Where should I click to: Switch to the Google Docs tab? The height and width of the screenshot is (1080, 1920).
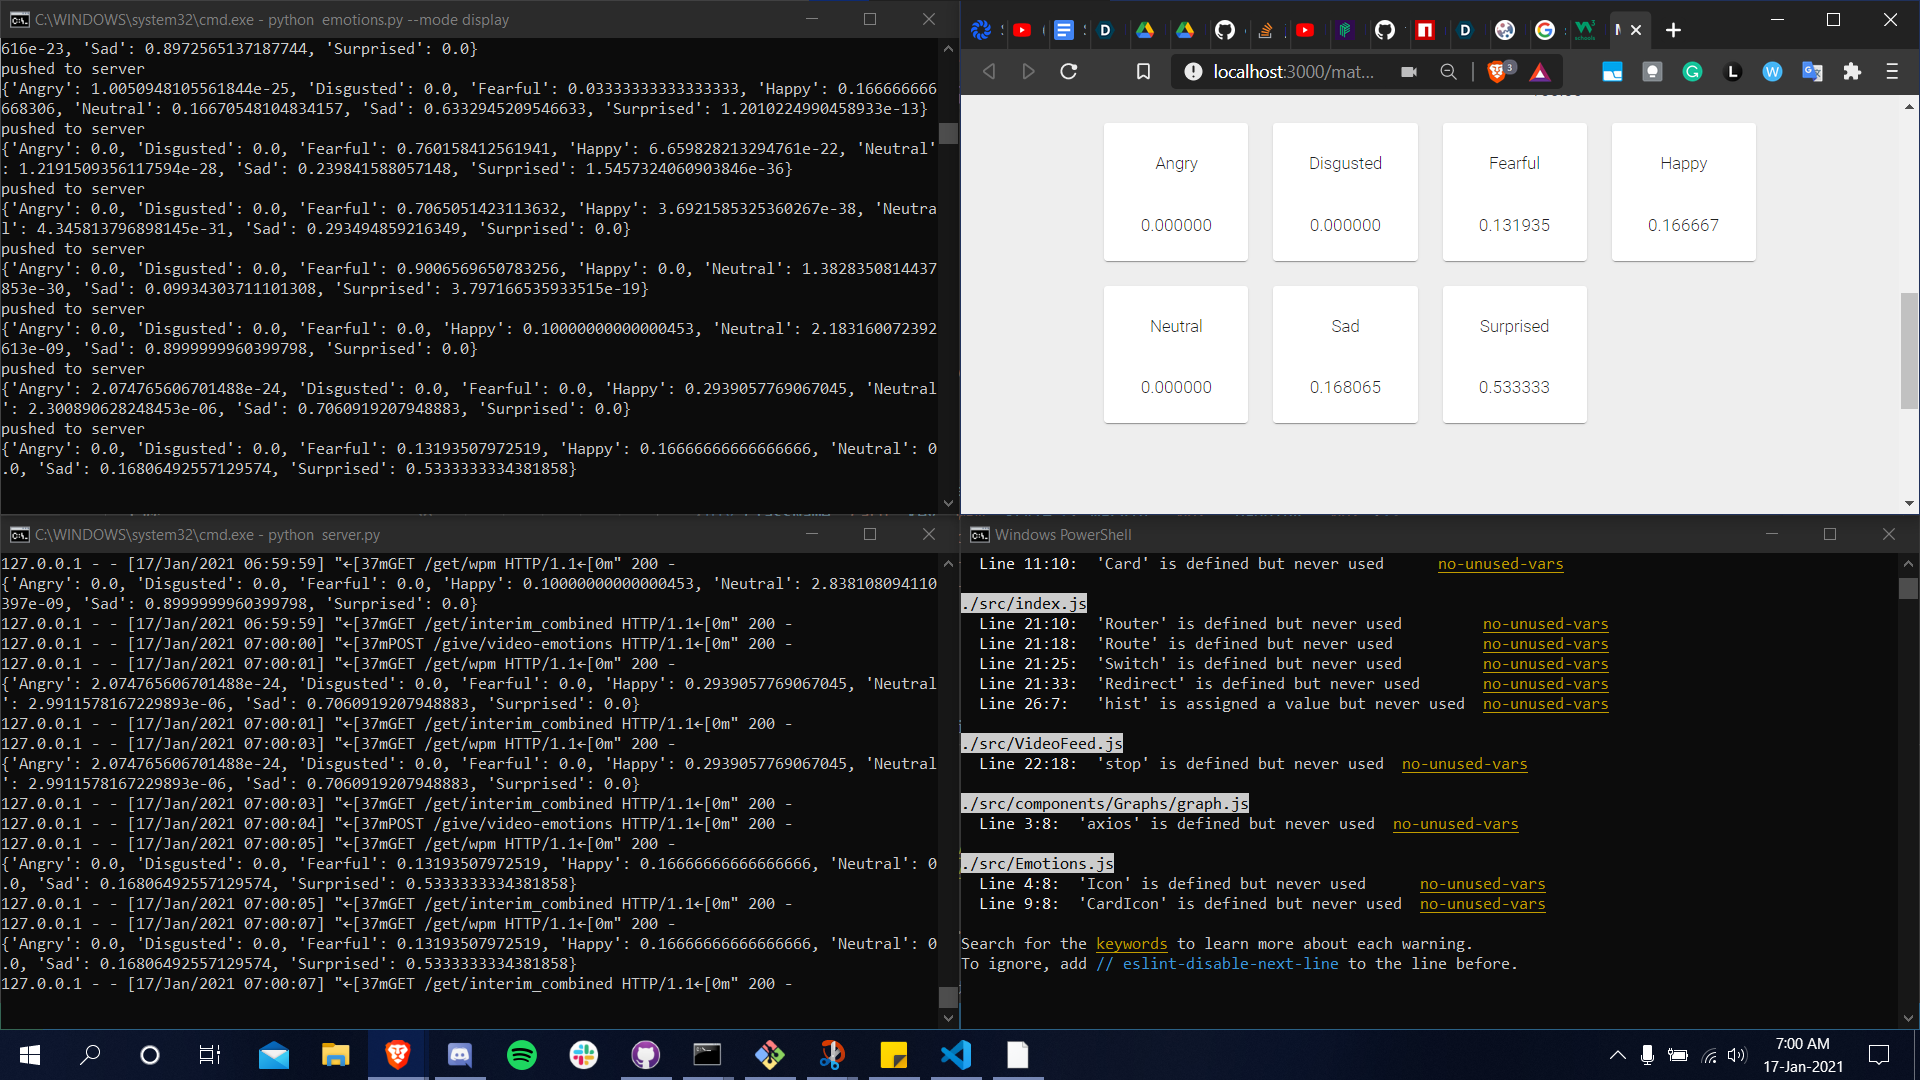tap(1064, 30)
